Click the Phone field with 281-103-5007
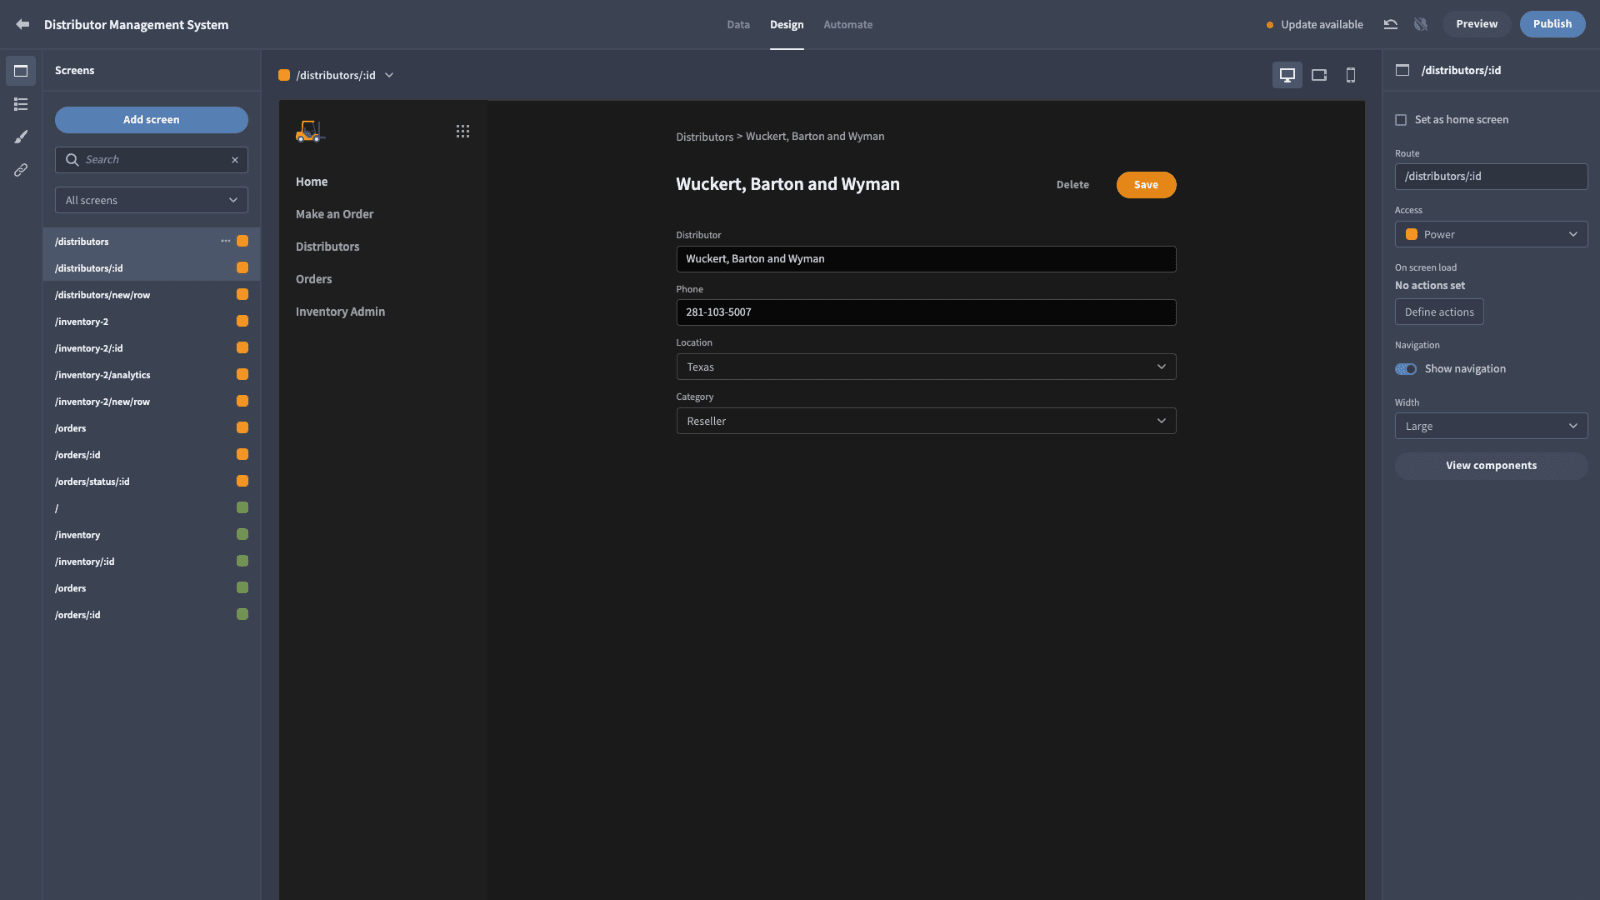 (926, 312)
